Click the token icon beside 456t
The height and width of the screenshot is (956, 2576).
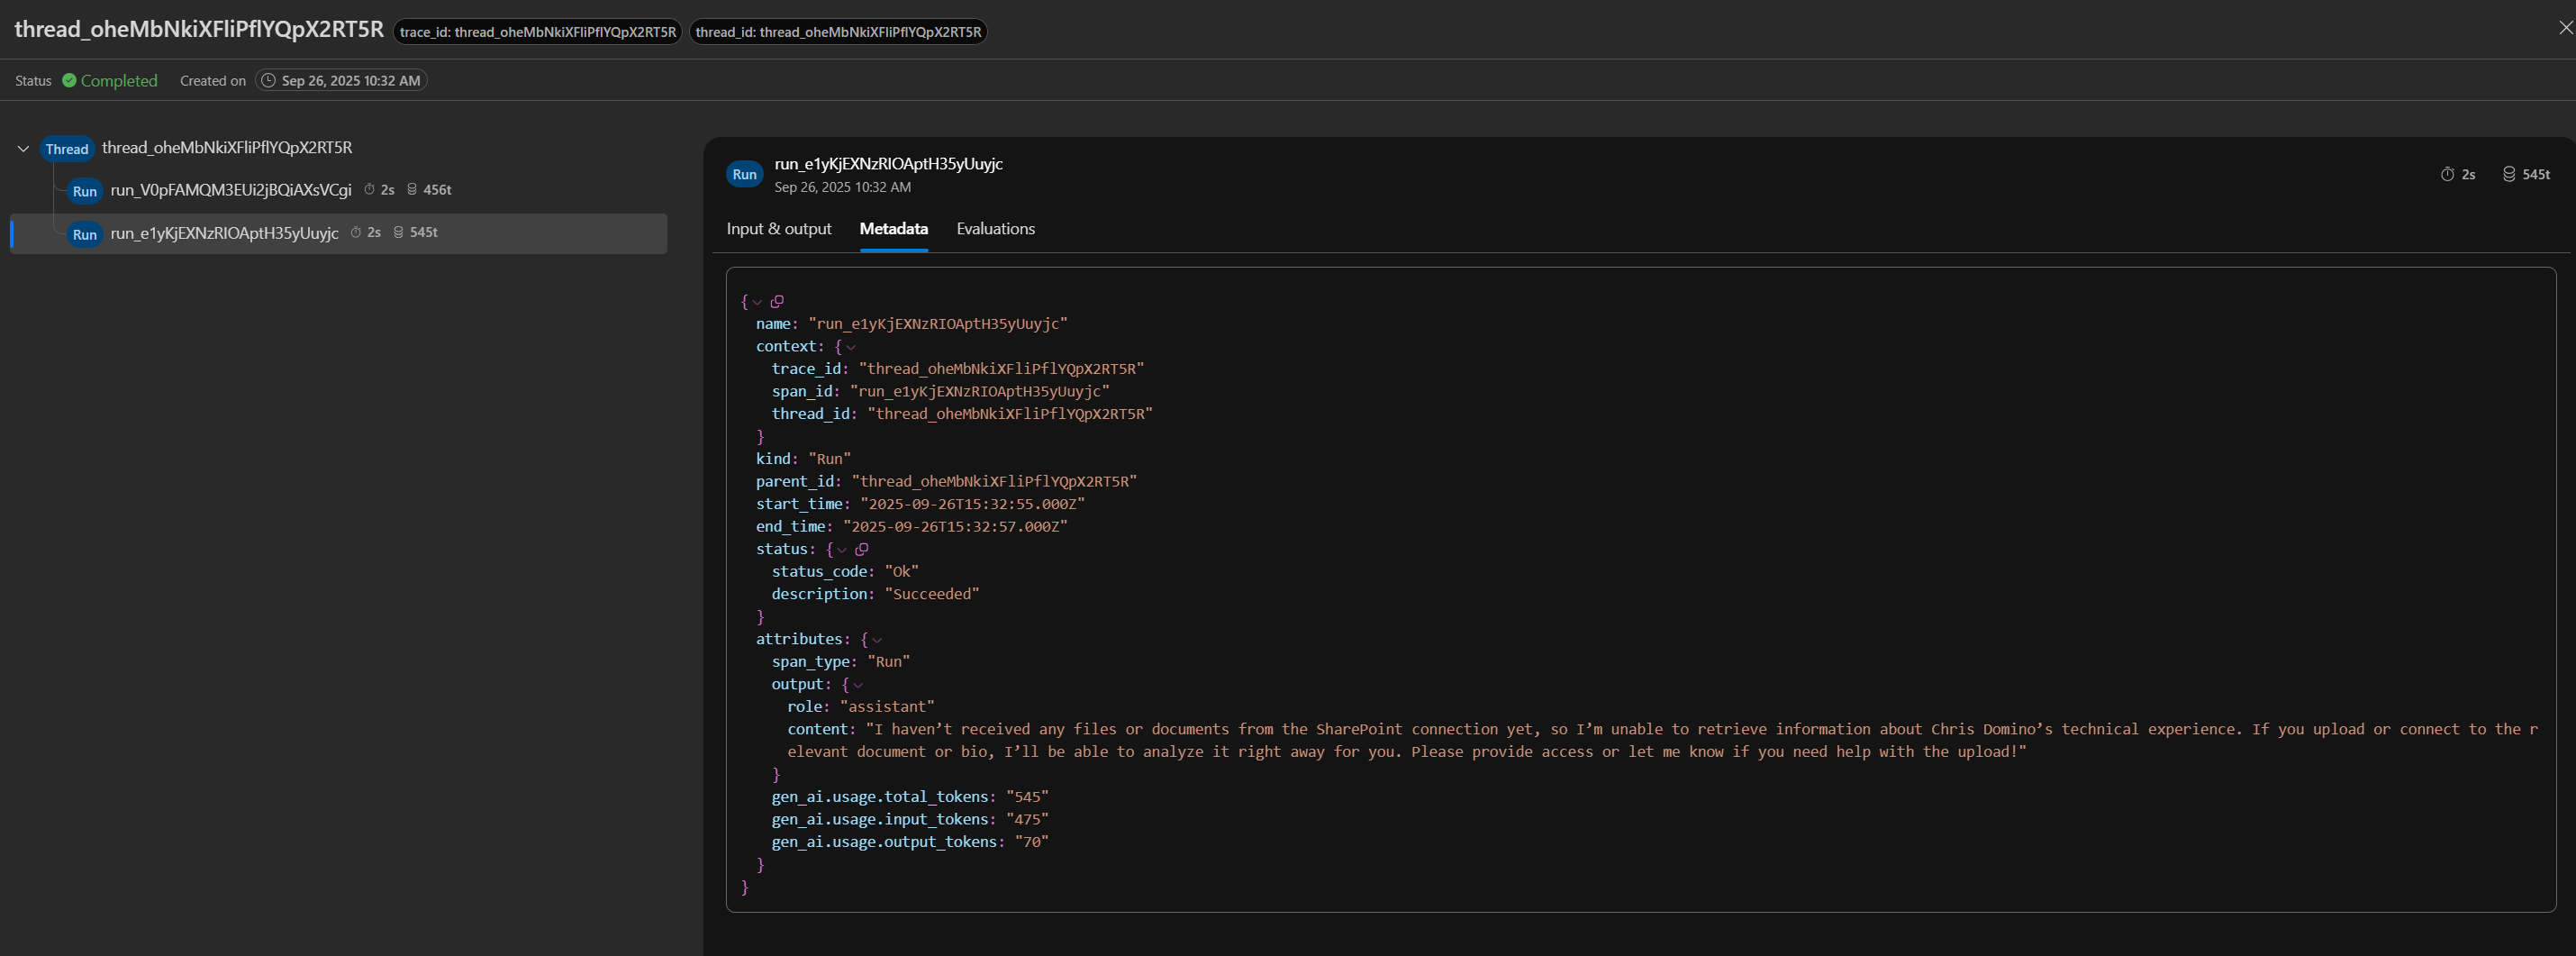(x=412, y=190)
